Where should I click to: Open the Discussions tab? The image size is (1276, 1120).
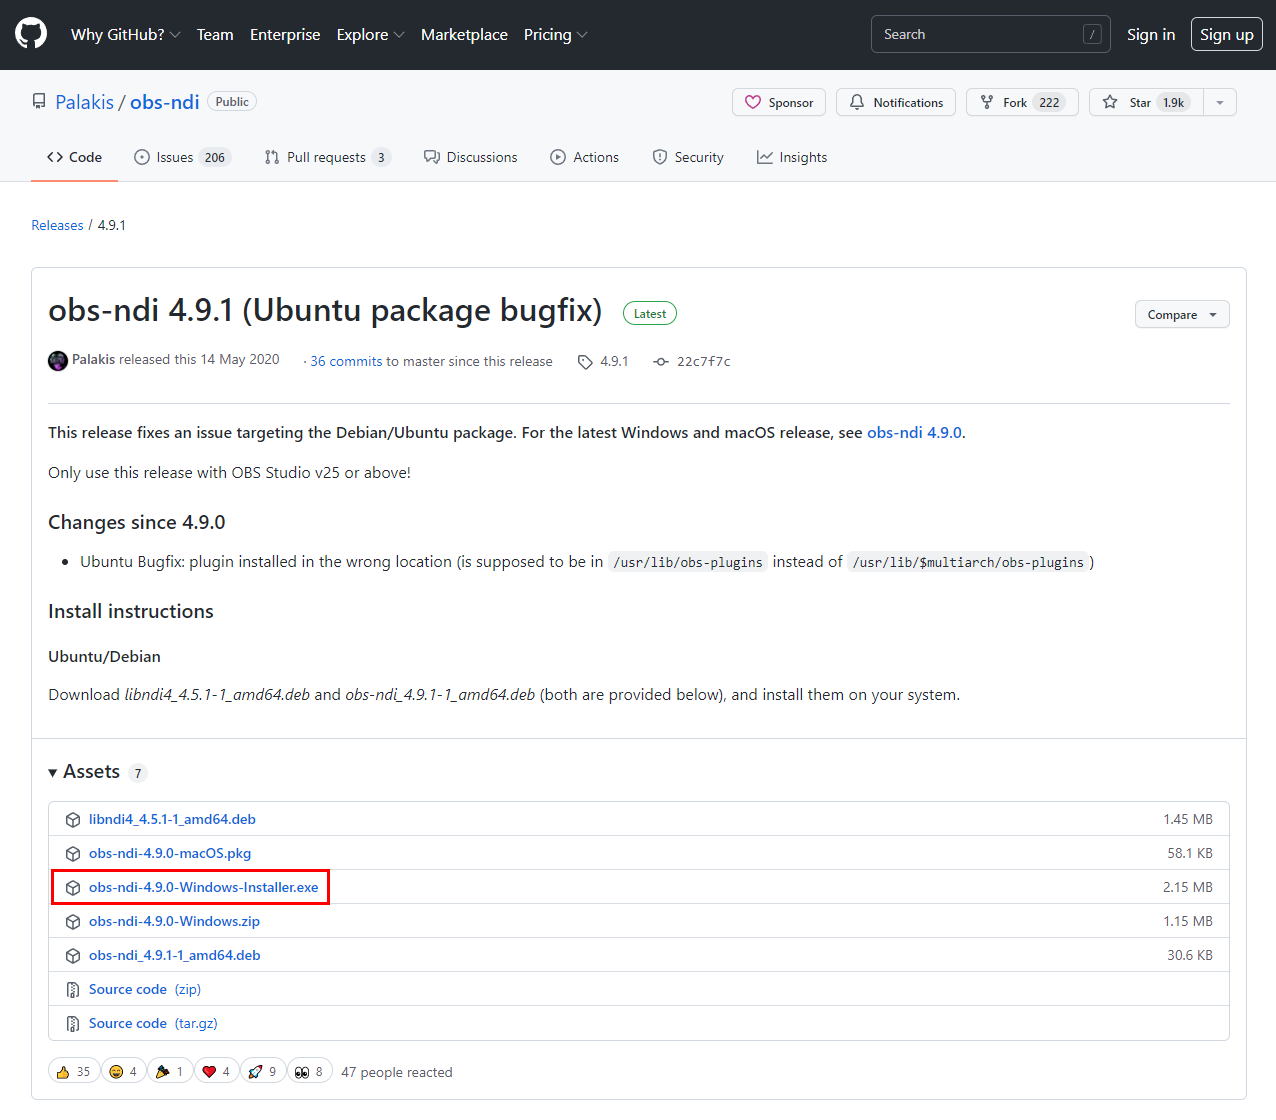pyautogui.click(x=471, y=157)
